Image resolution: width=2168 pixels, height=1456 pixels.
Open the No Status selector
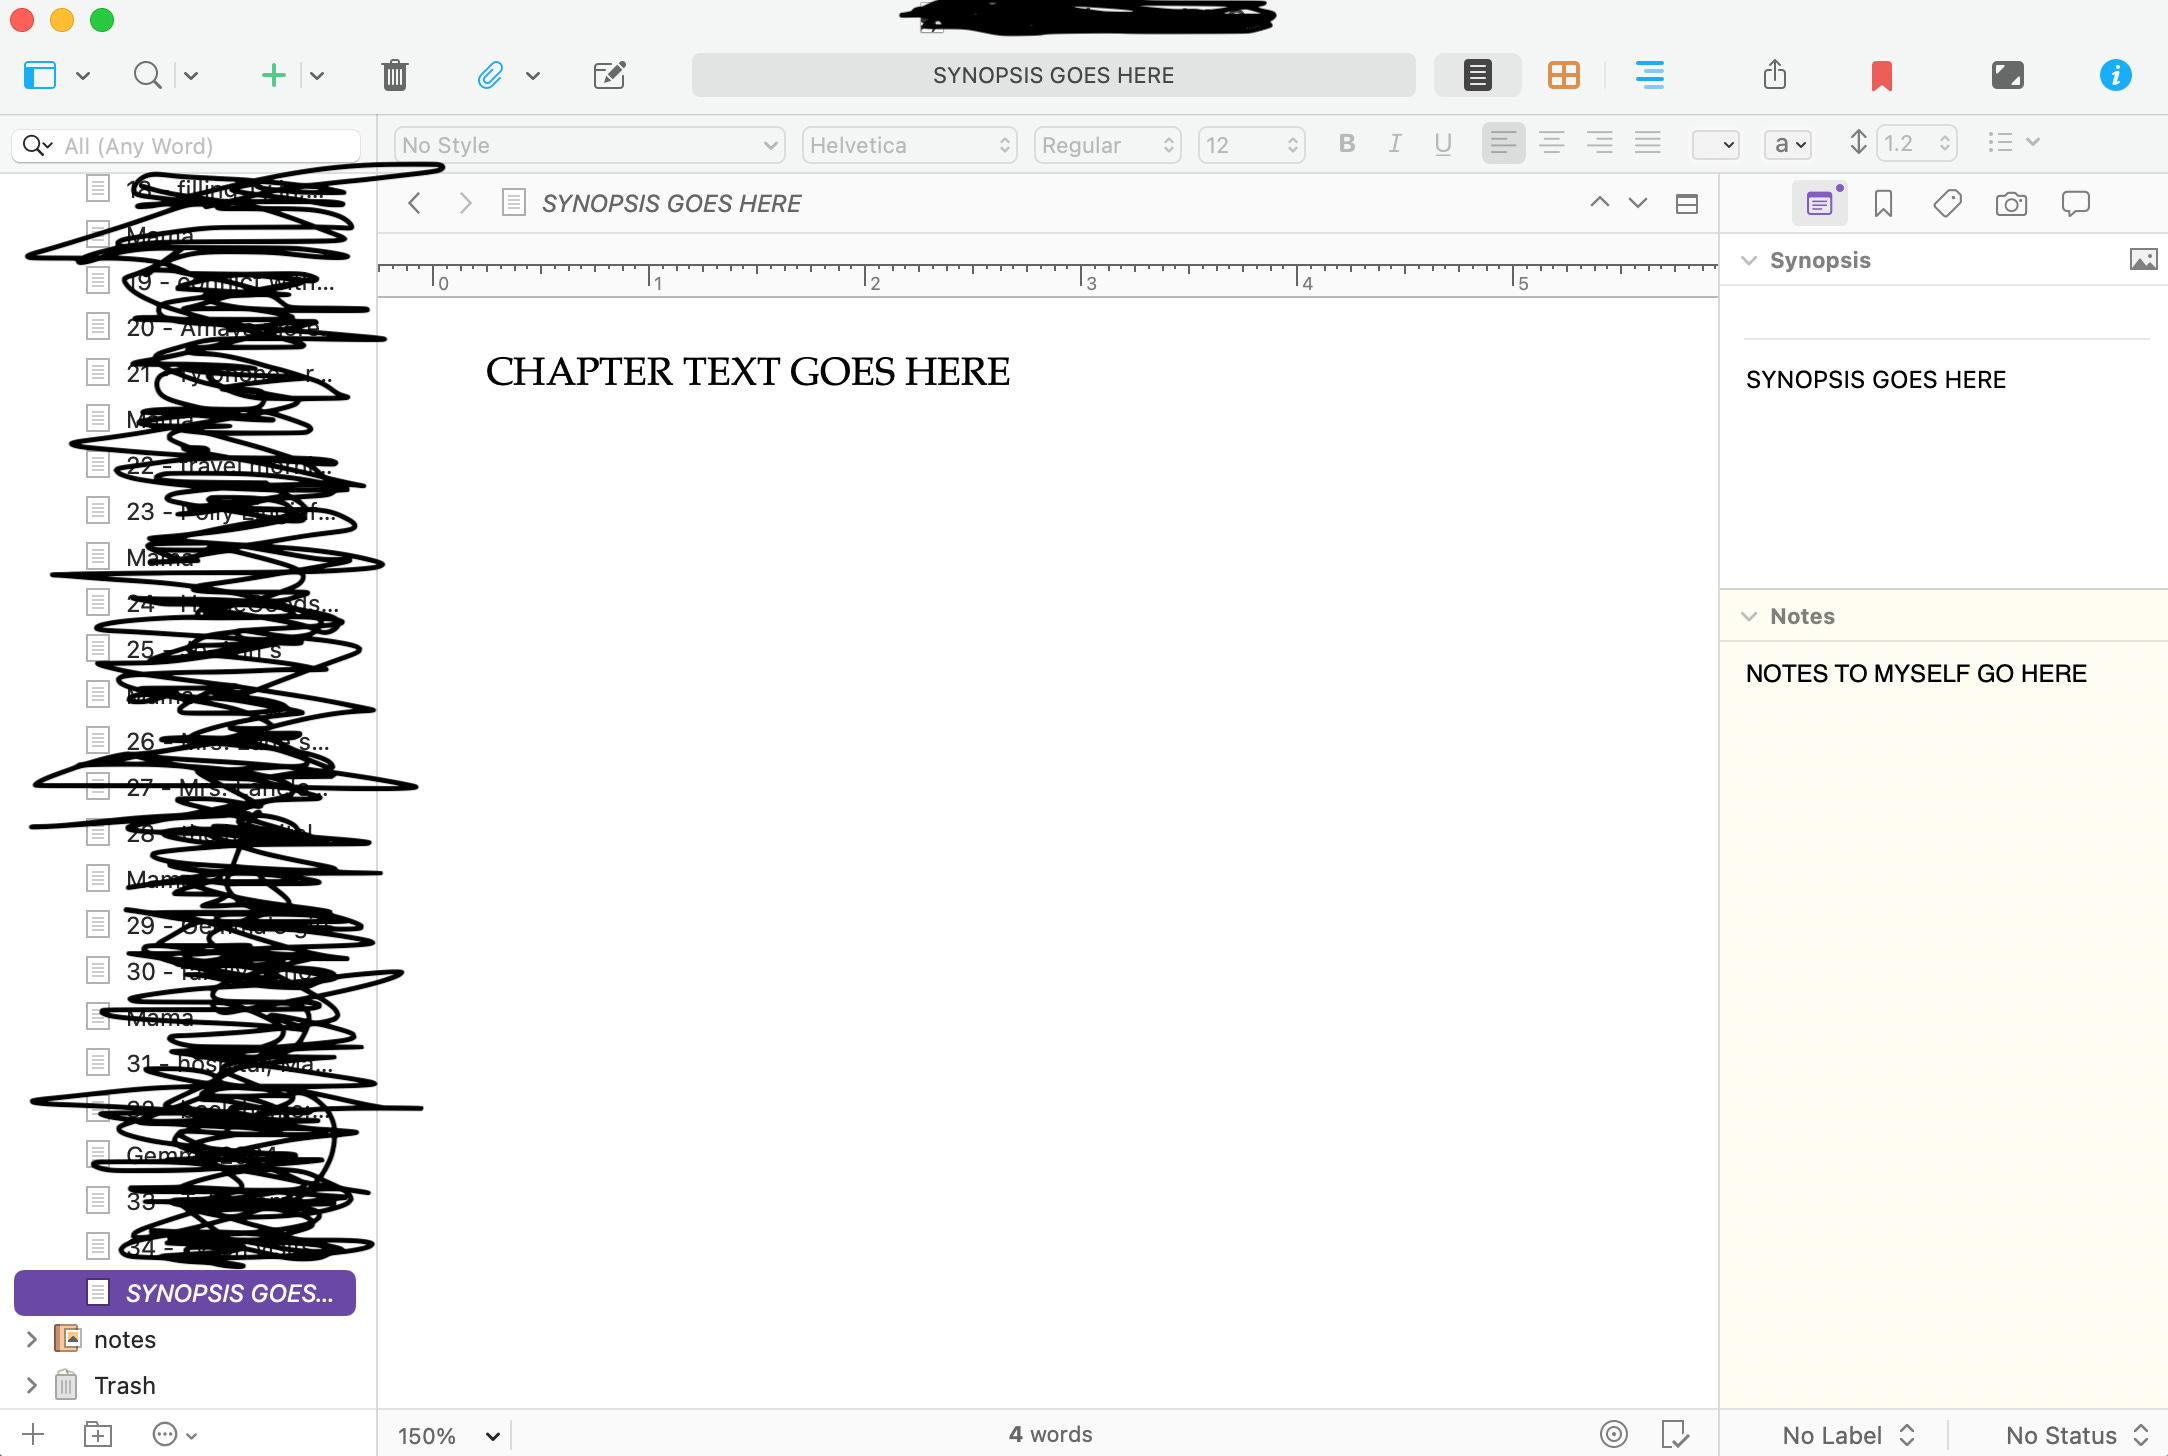pyautogui.click(x=2077, y=1435)
